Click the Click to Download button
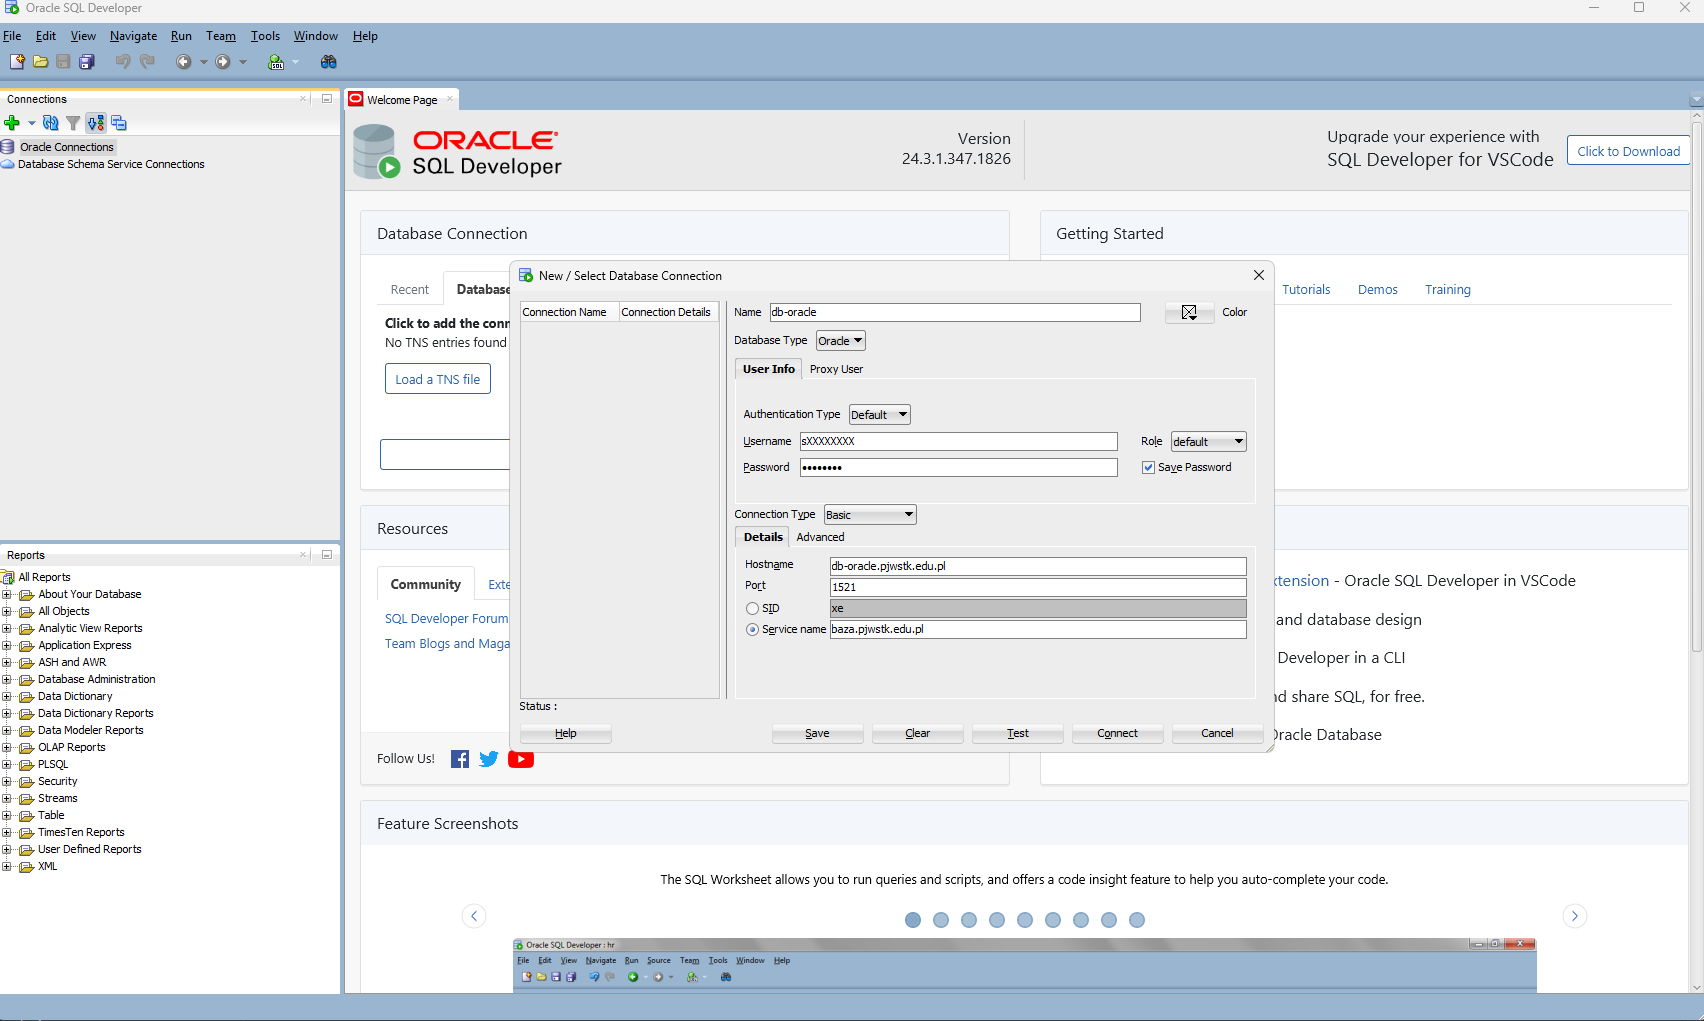The height and width of the screenshot is (1021, 1704). click(x=1628, y=151)
